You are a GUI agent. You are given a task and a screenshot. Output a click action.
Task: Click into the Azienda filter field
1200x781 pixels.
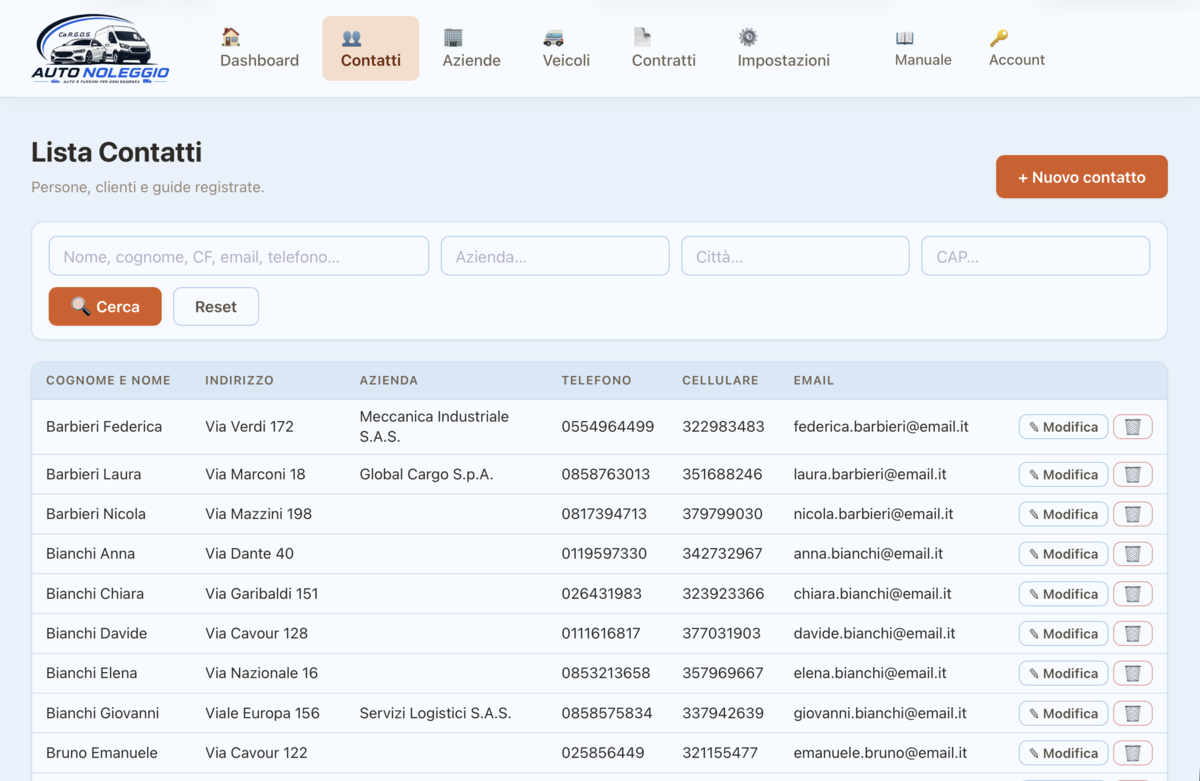click(x=555, y=256)
